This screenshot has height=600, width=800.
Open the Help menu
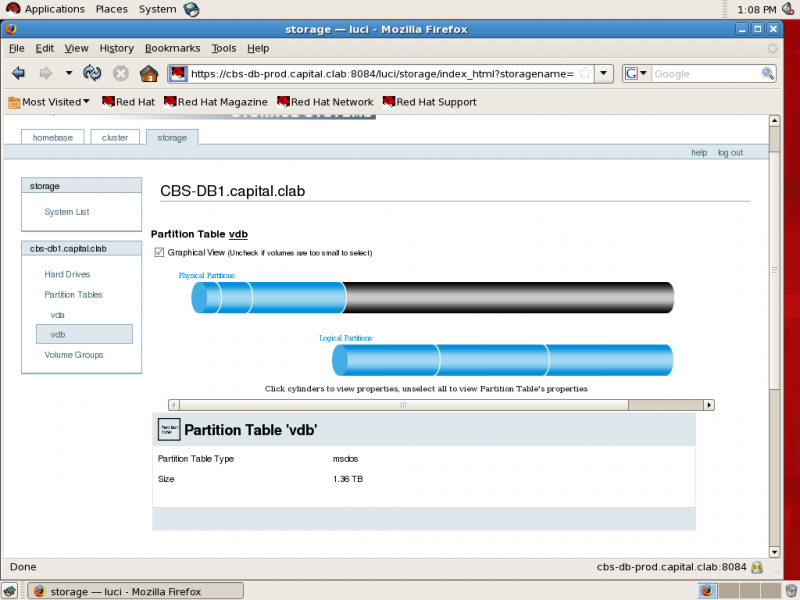click(x=258, y=48)
